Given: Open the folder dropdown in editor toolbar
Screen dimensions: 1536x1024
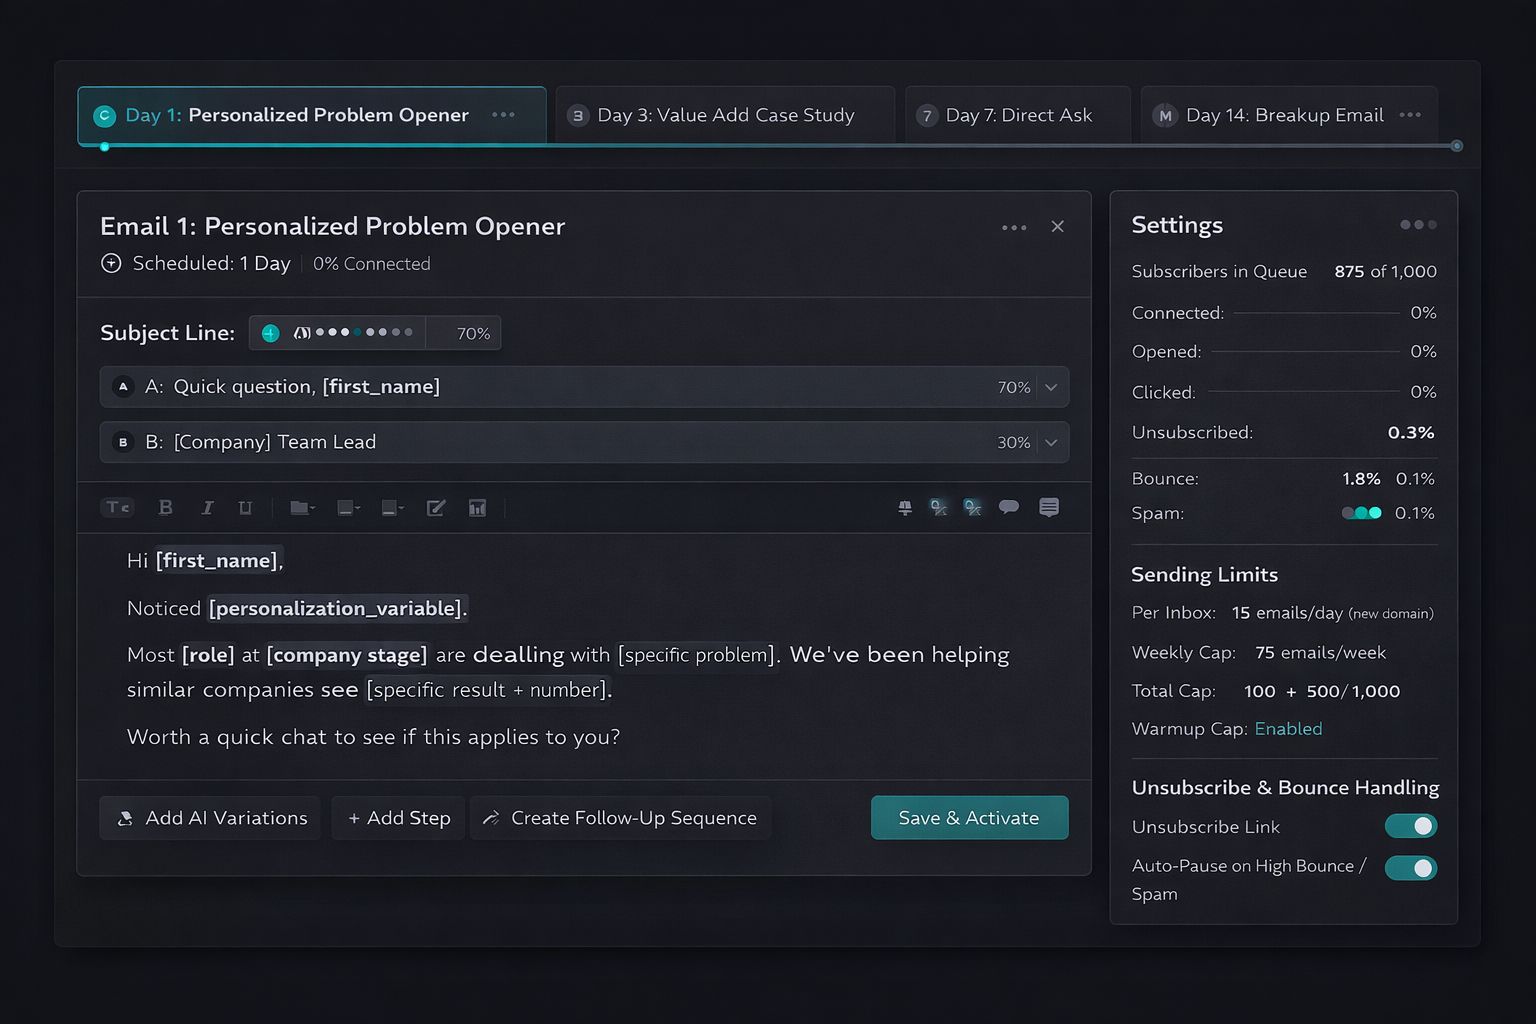Looking at the screenshot, I should pyautogui.click(x=302, y=508).
